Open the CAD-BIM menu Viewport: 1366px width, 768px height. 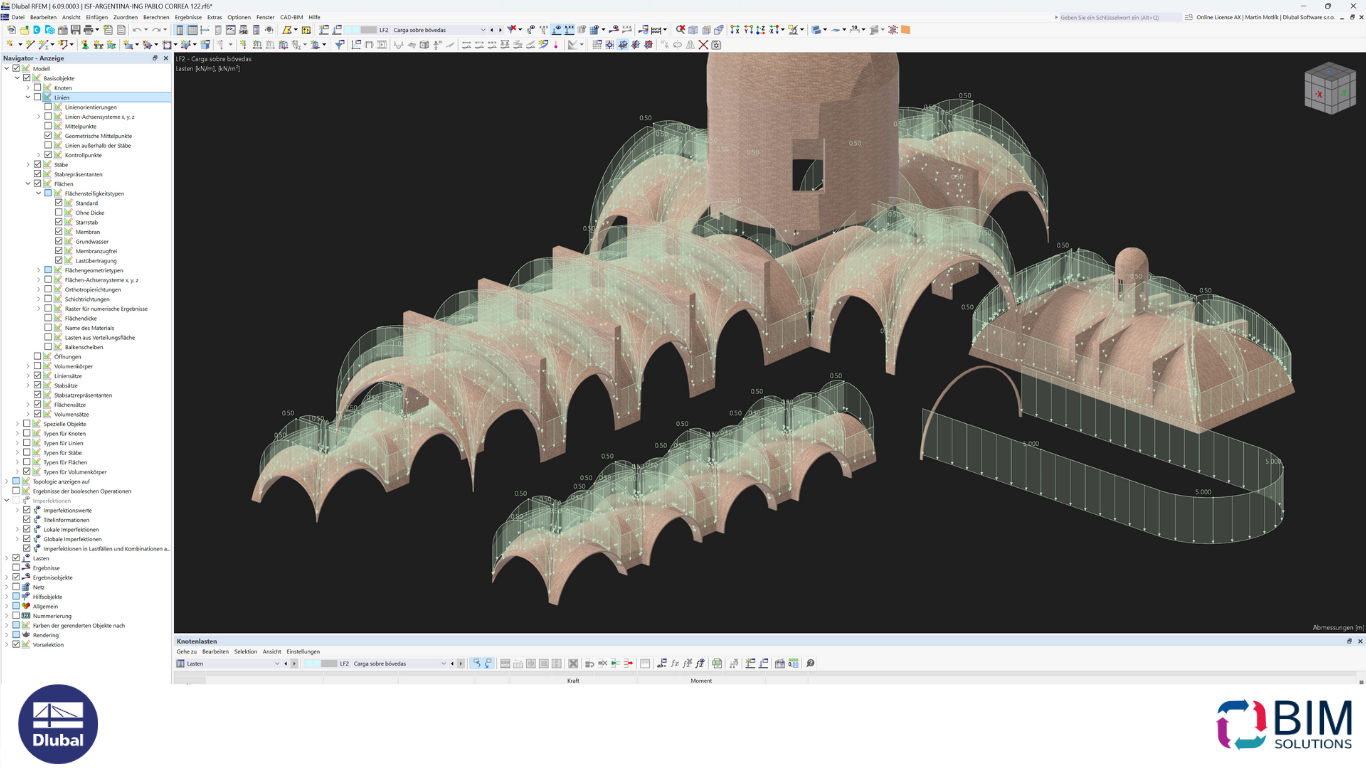(291, 17)
